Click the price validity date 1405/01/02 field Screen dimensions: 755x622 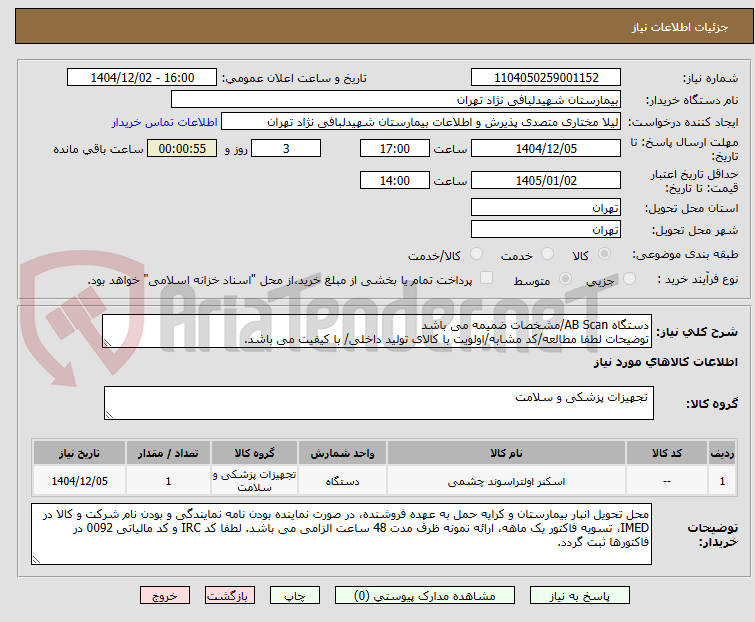[546, 181]
